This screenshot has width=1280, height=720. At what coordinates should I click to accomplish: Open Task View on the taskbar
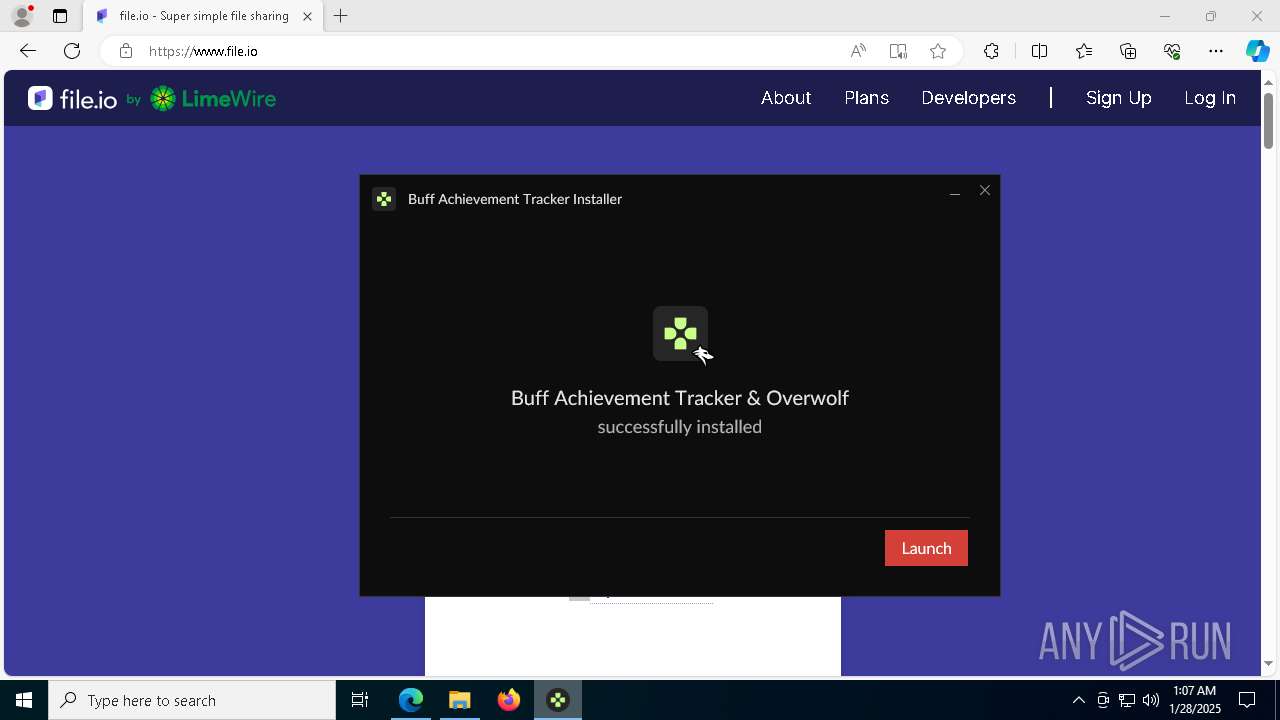tap(360, 700)
